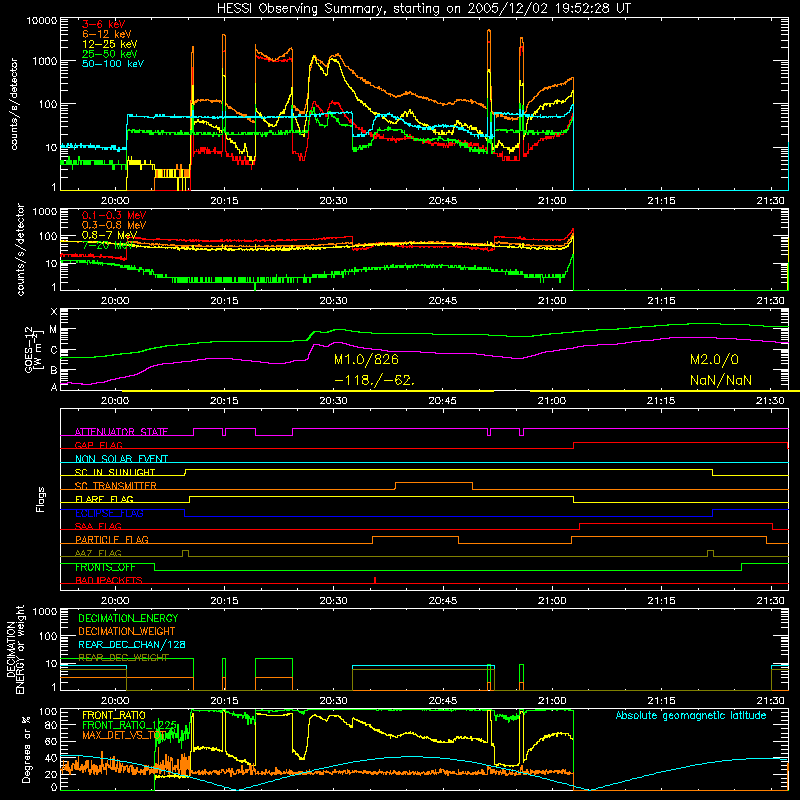Select the ATTENUATOR_STATE flag label

pos(121,432)
